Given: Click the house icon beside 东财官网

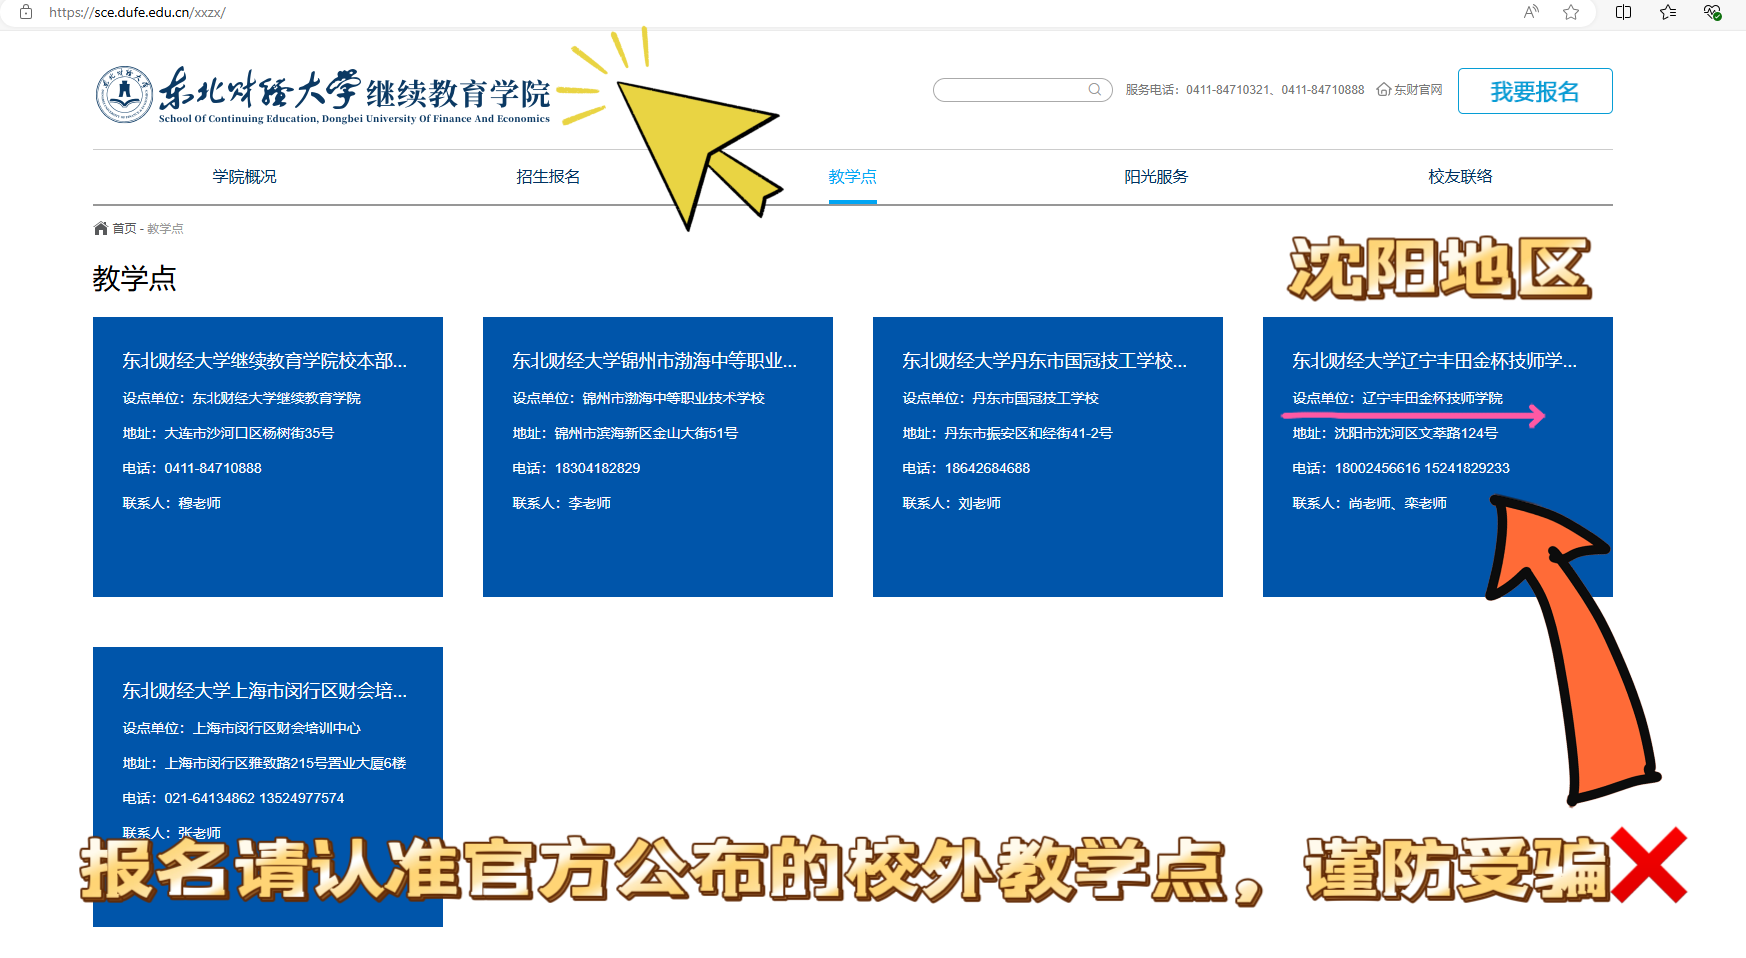Looking at the screenshot, I should tap(1384, 90).
